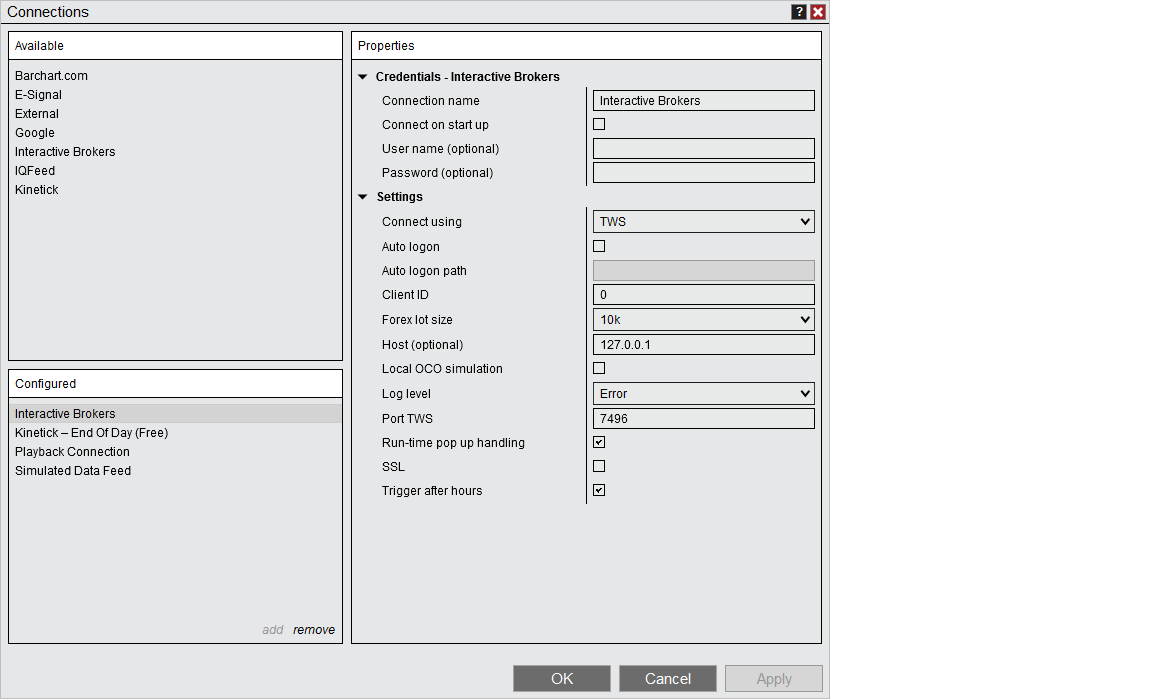The image size is (1152, 699).
Task: Select Playback Connection in Configured list
Action: coord(72,452)
